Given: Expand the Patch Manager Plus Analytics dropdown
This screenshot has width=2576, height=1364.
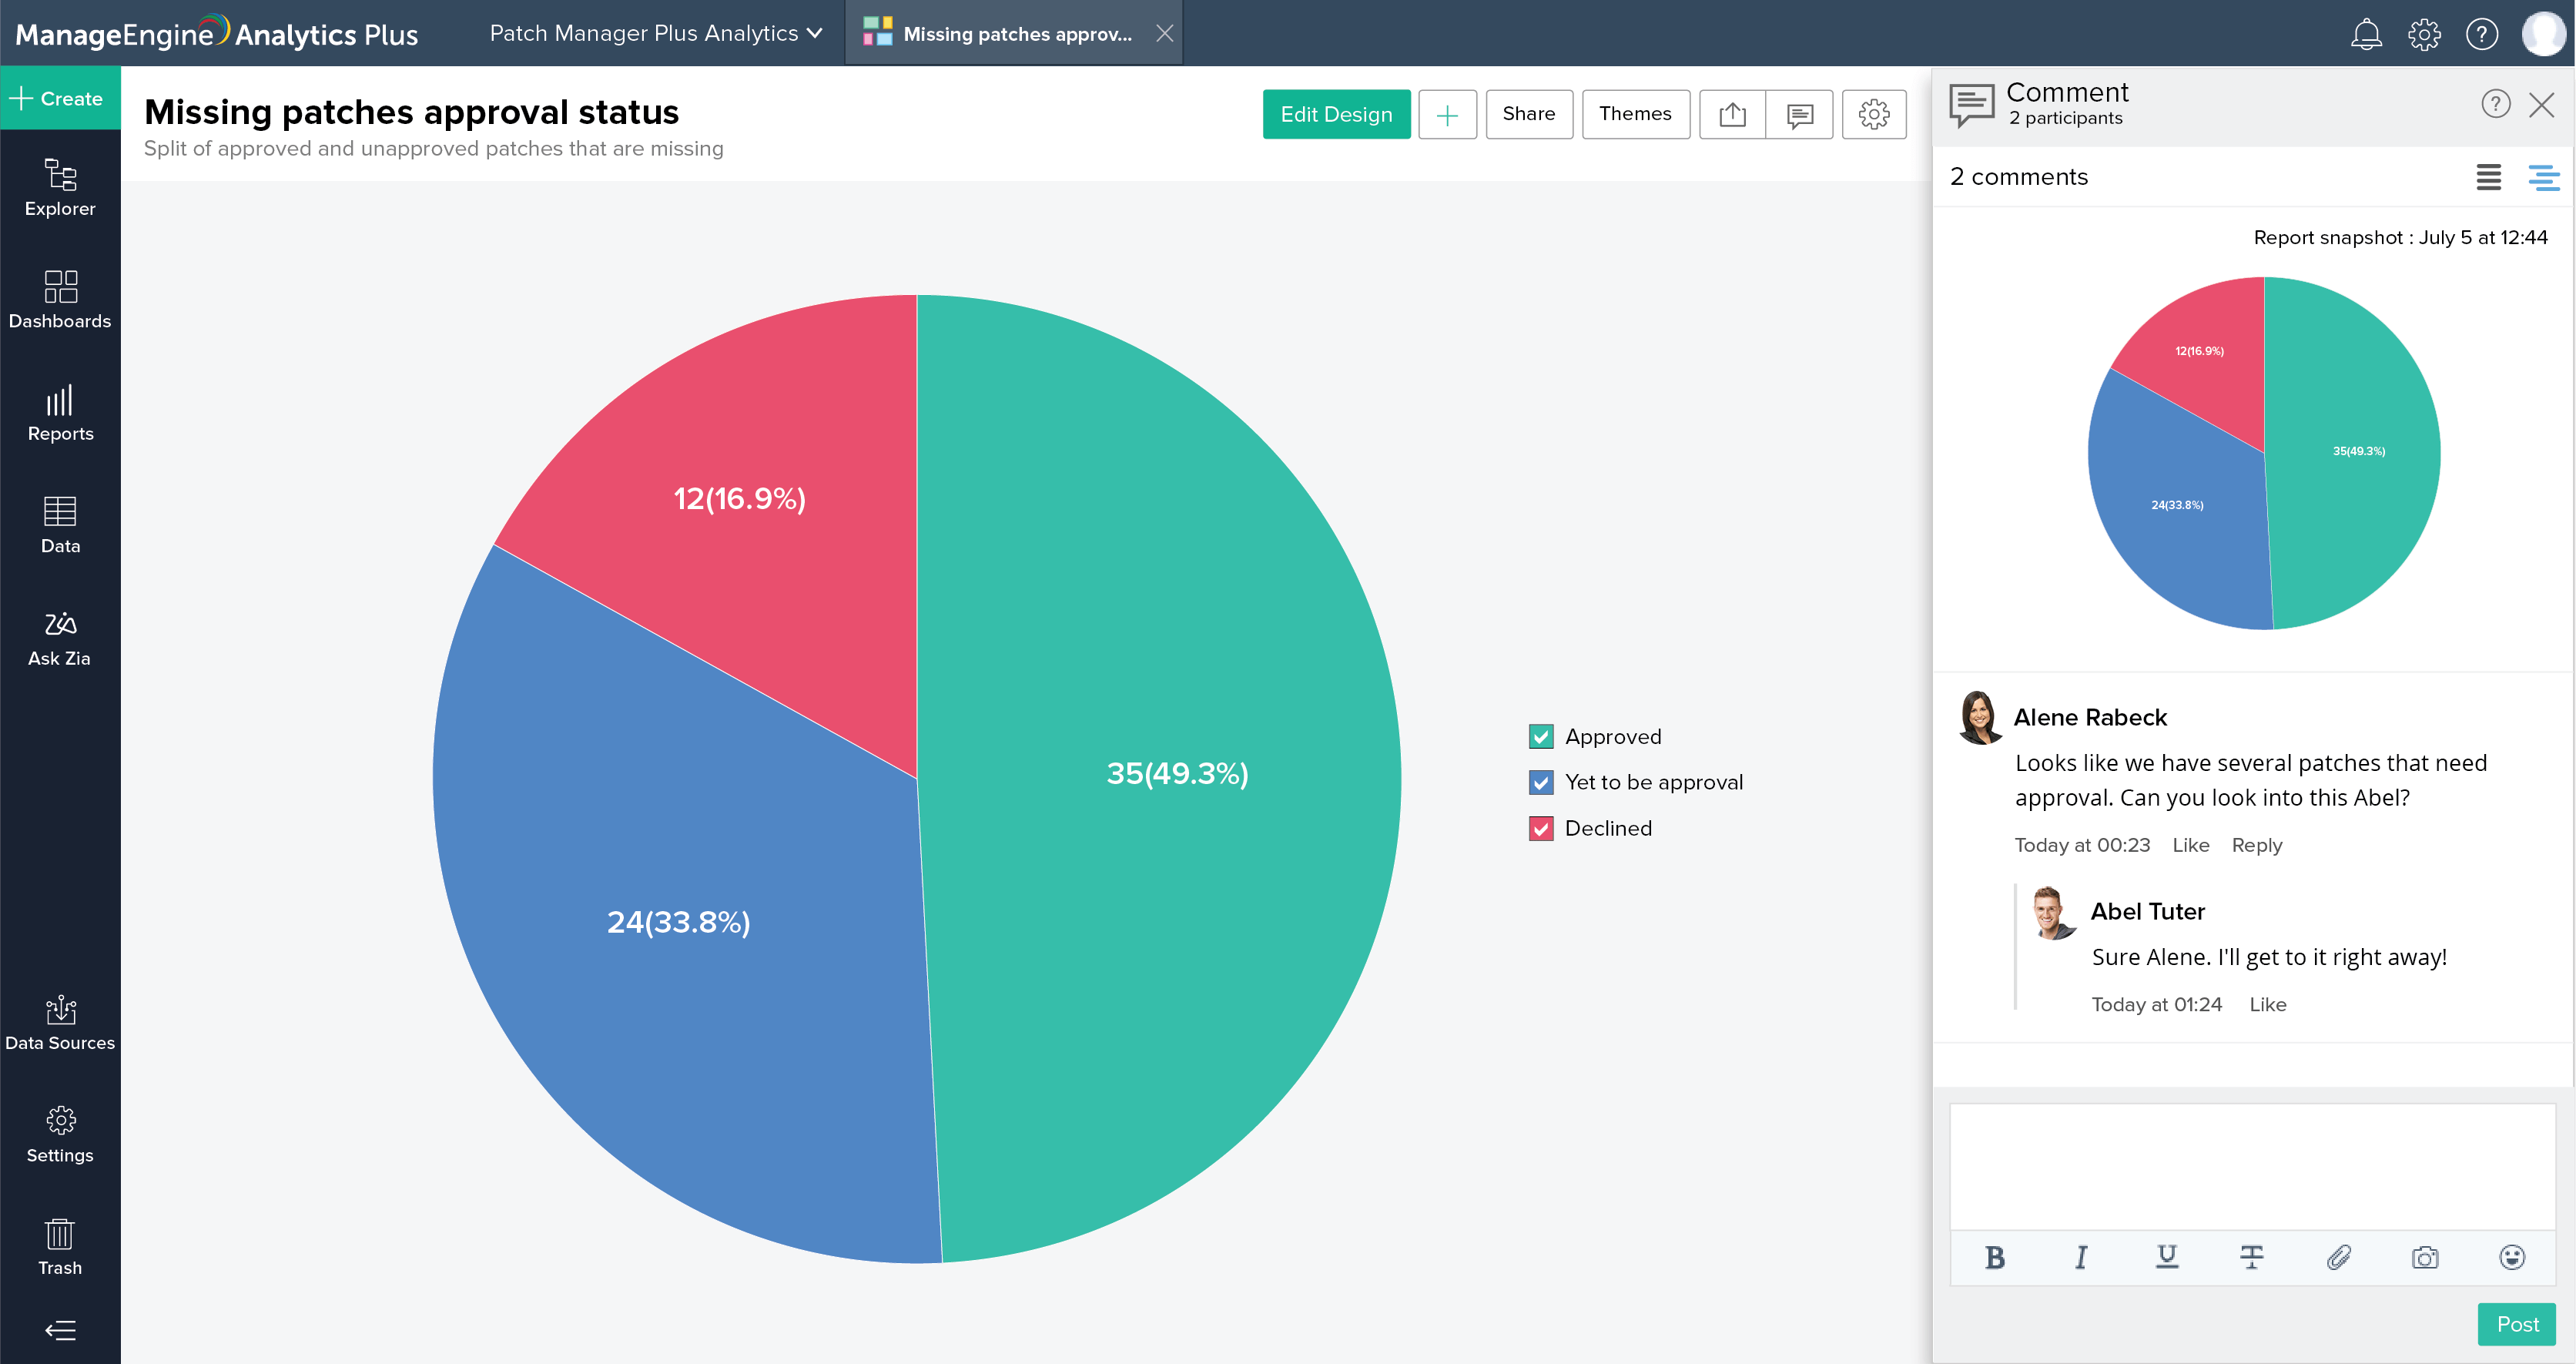Looking at the screenshot, I should pos(656,33).
